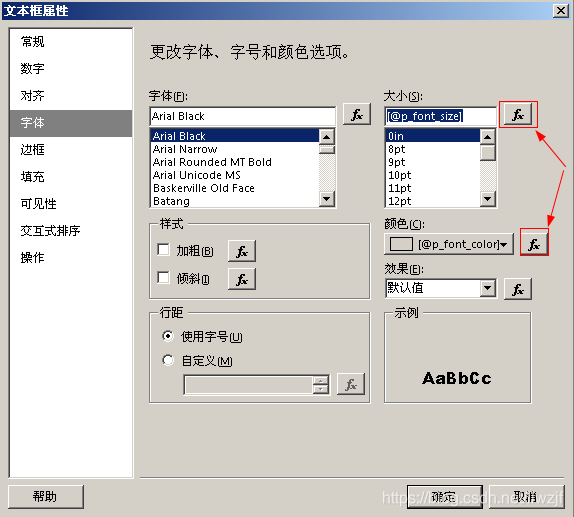The image size is (574, 517).
Task: Open the 颜色 color dropdown
Action: point(449,244)
